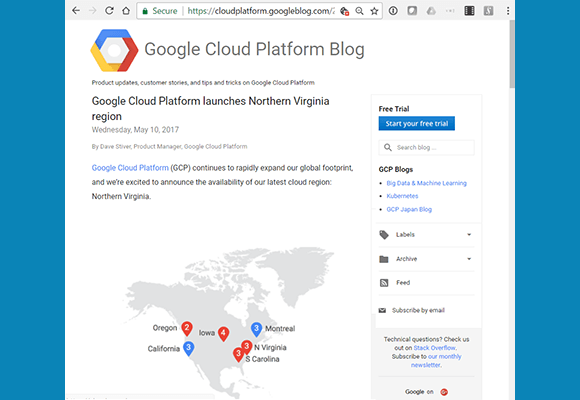Click the blocked cookies icon in address bar

click(344, 11)
